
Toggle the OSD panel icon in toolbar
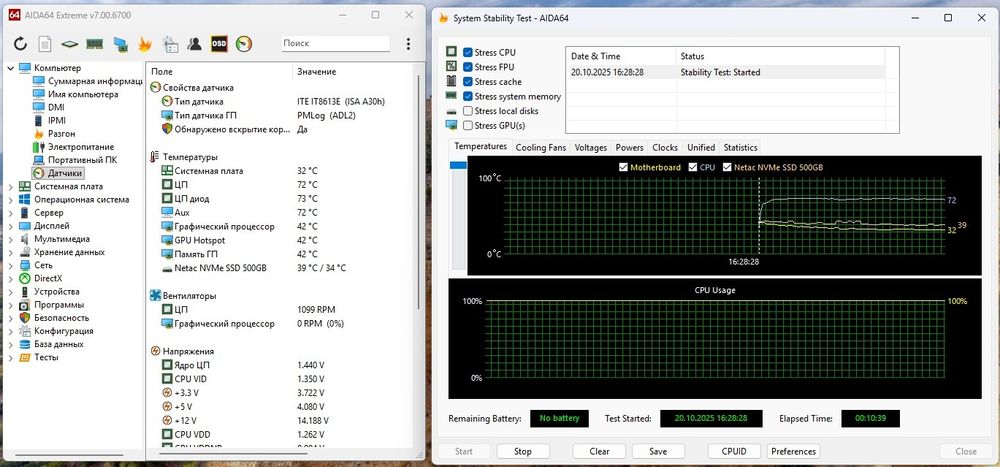pyautogui.click(x=219, y=43)
